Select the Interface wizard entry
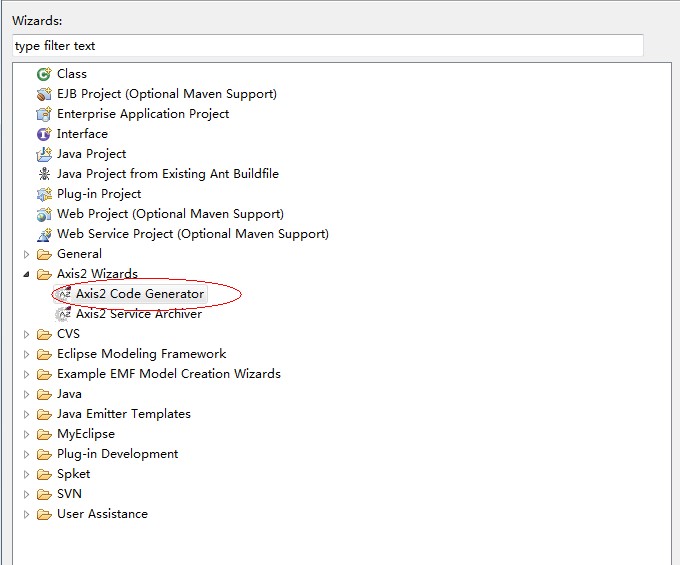Viewport: 680px width, 565px height. point(82,134)
